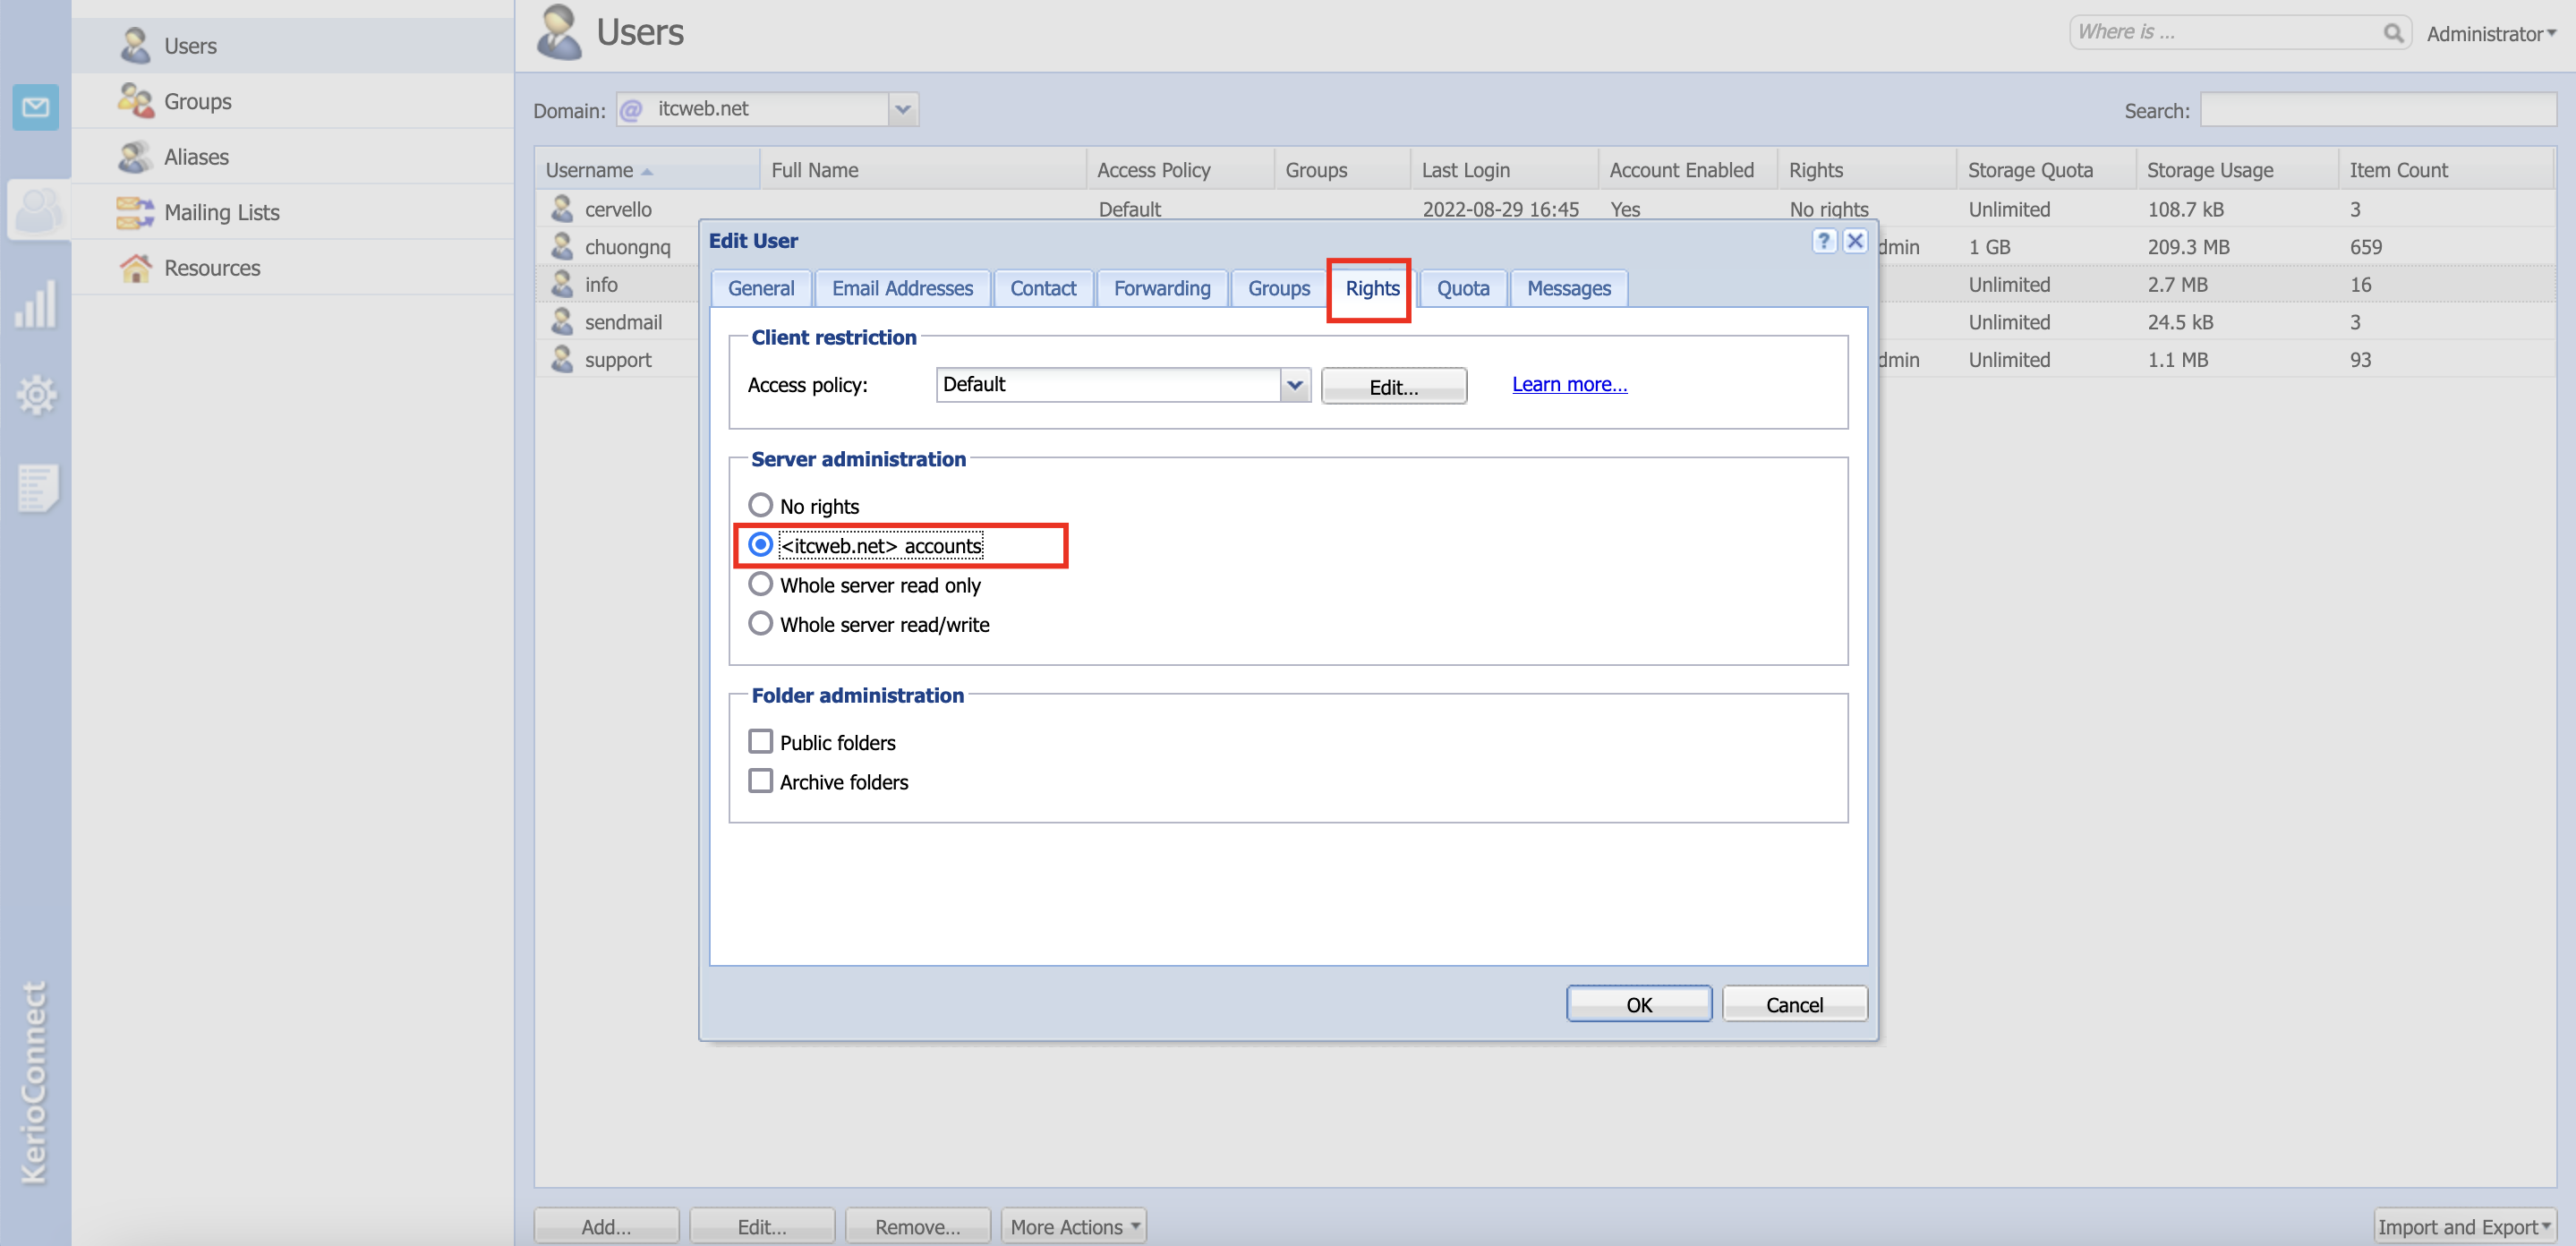Click the Learn more link

(1568, 384)
